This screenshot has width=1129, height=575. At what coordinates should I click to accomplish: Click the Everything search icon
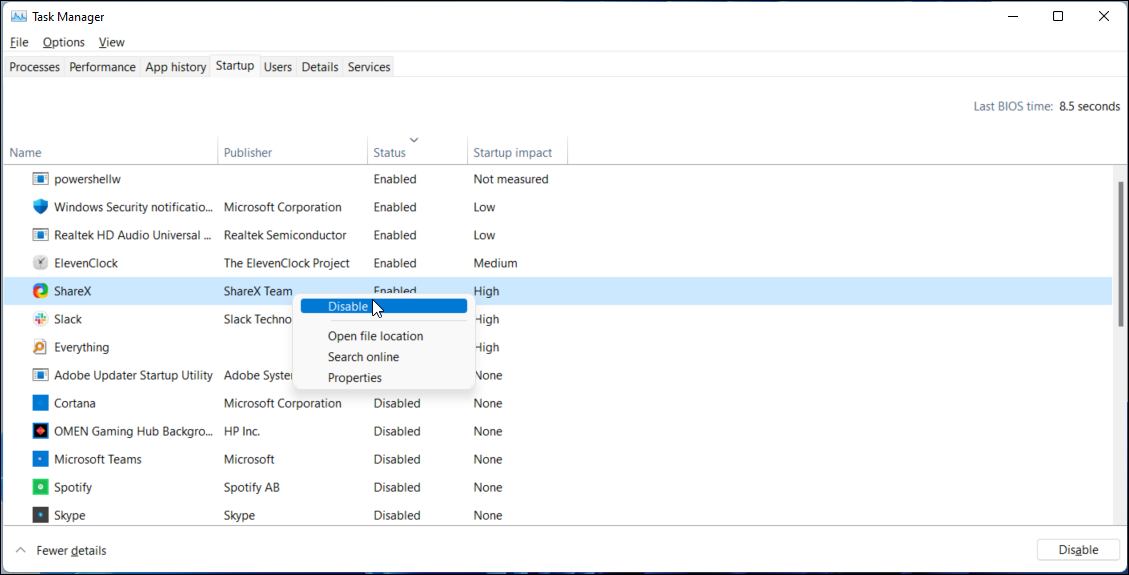pos(41,347)
